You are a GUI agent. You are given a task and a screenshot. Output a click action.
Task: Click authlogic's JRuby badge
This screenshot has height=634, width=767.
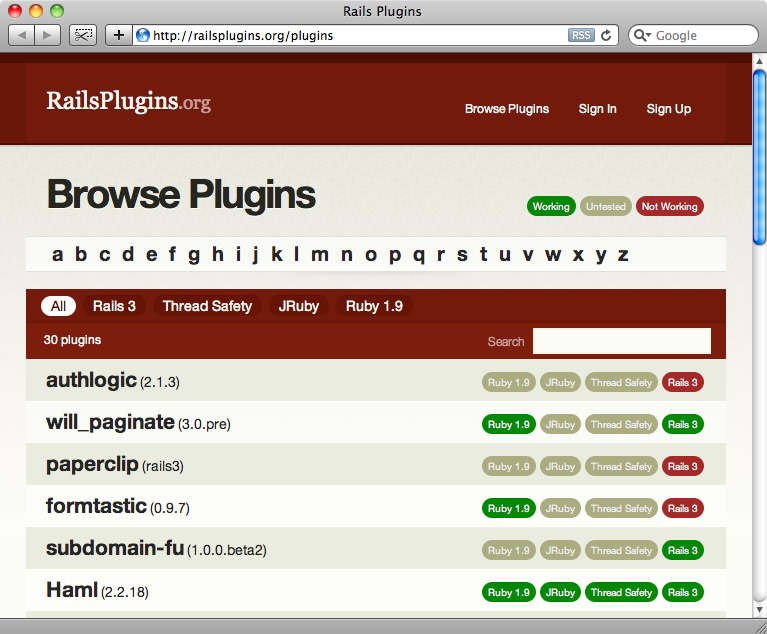(561, 383)
